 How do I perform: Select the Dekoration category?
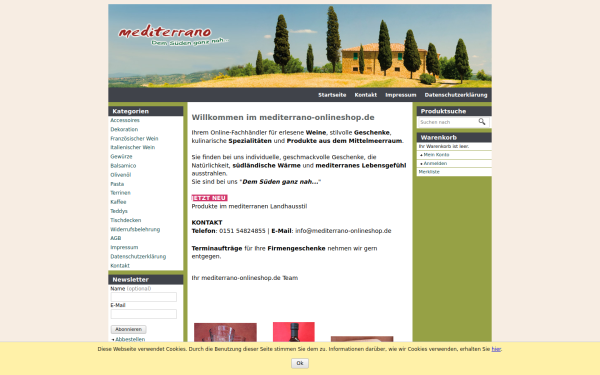124,129
